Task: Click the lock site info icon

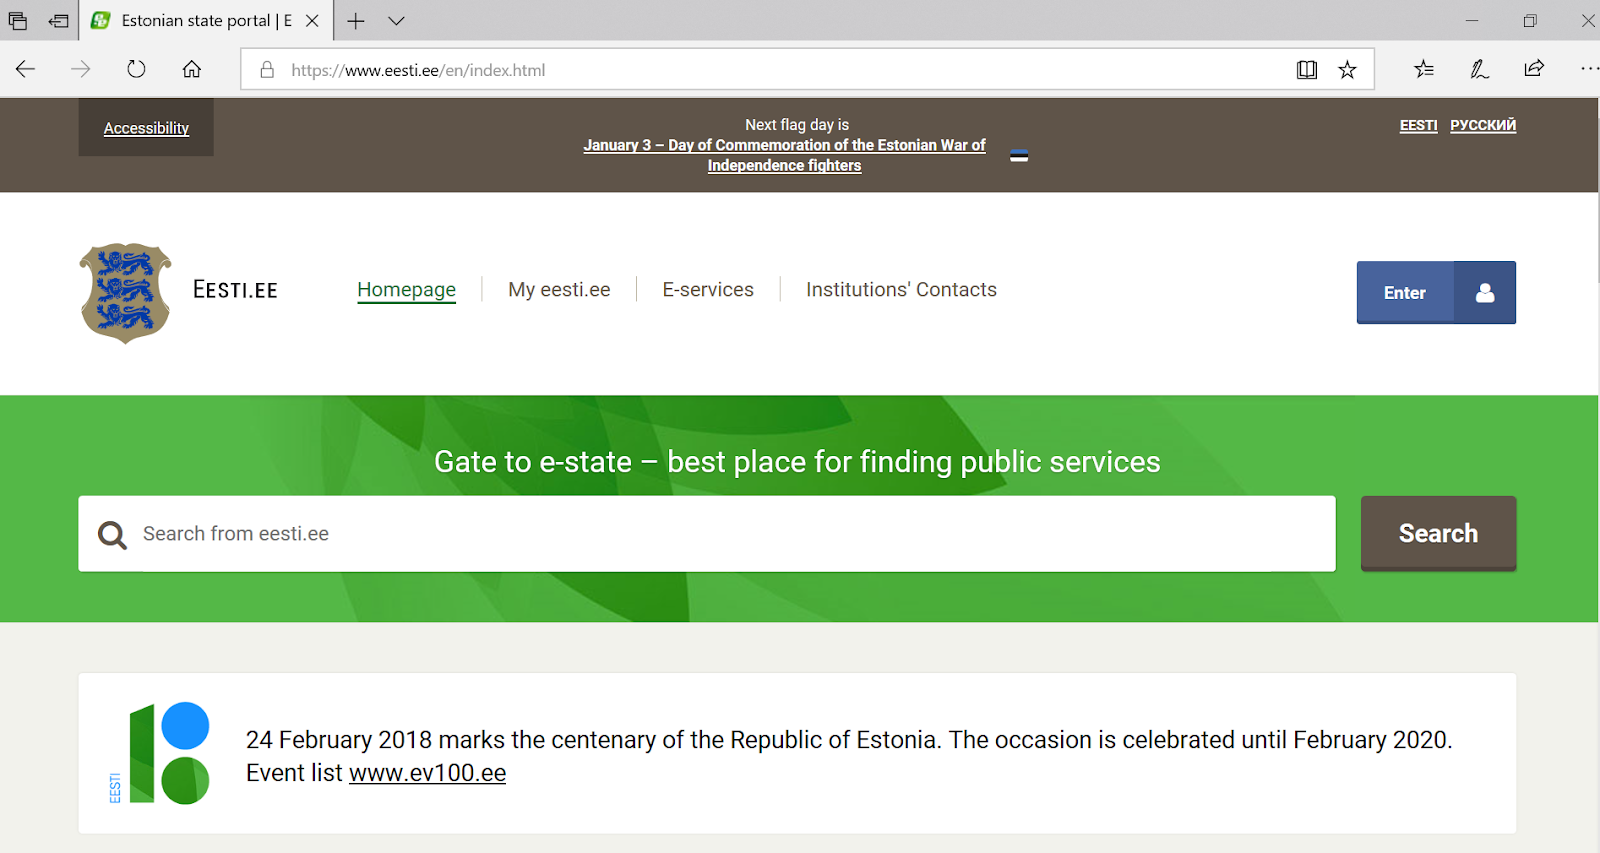Action: (x=267, y=70)
